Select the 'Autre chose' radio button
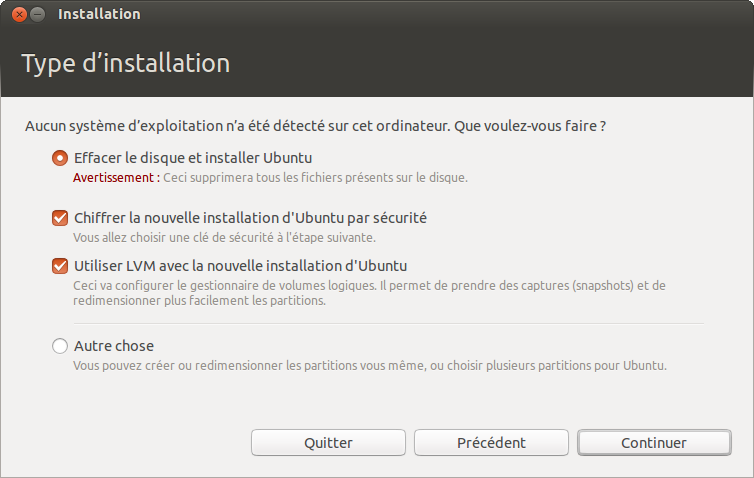Viewport: 754px width, 478px height. [60, 346]
